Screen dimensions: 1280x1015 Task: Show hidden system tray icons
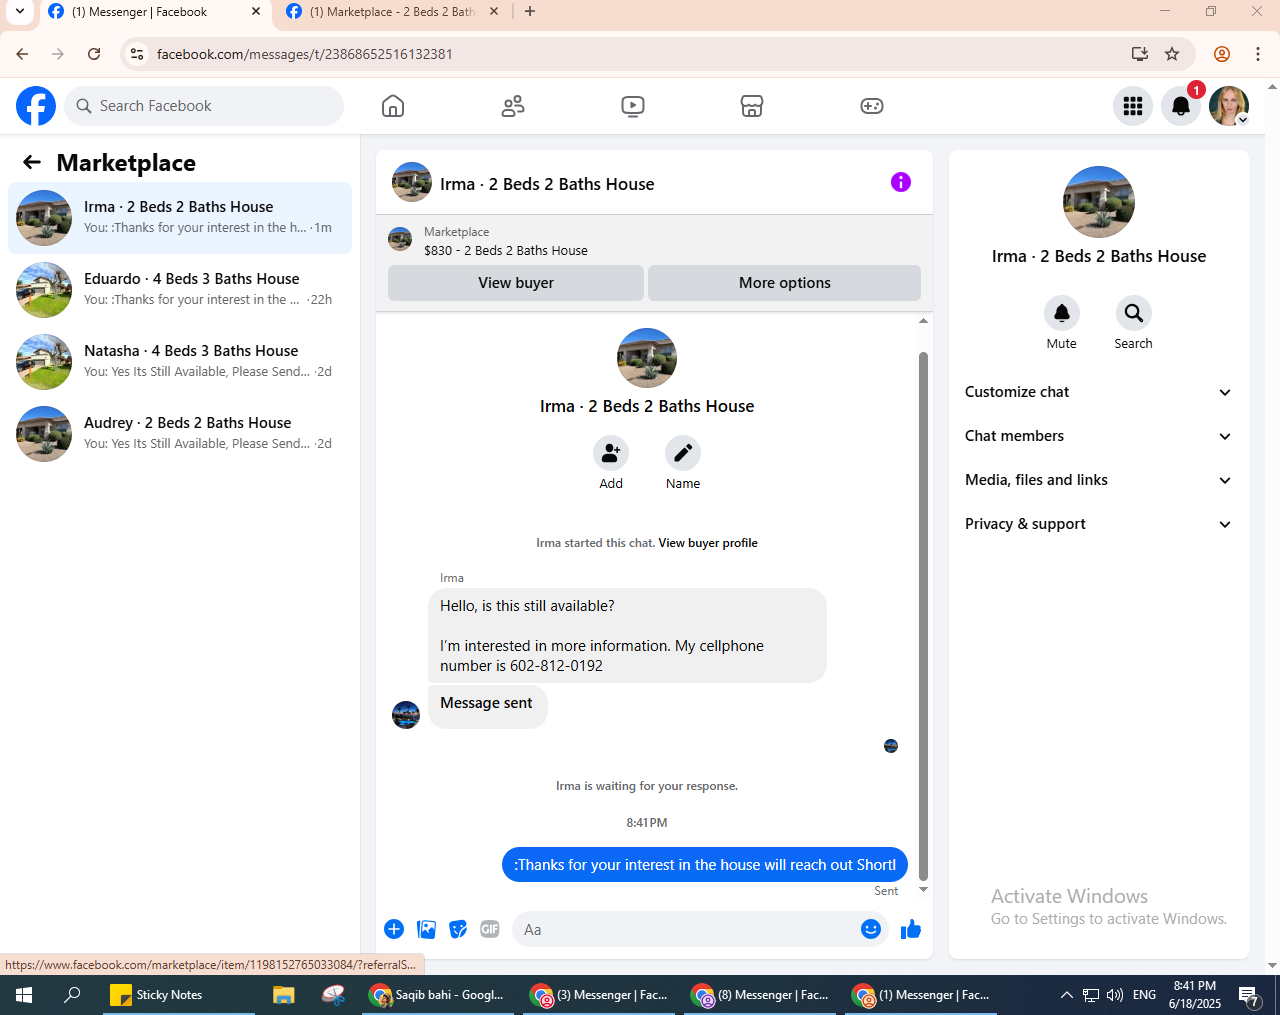[1066, 995]
